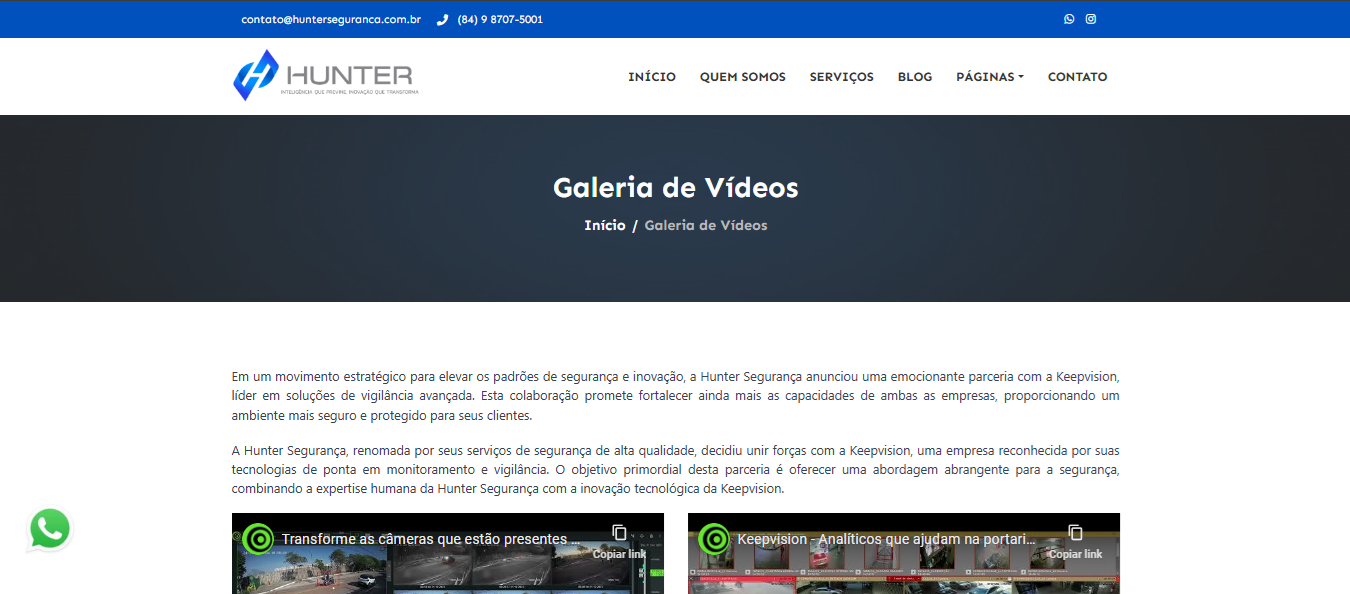Copy link of 'Transforme as câmeras' video
This screenshot has width=1350, height=594.
619,541
